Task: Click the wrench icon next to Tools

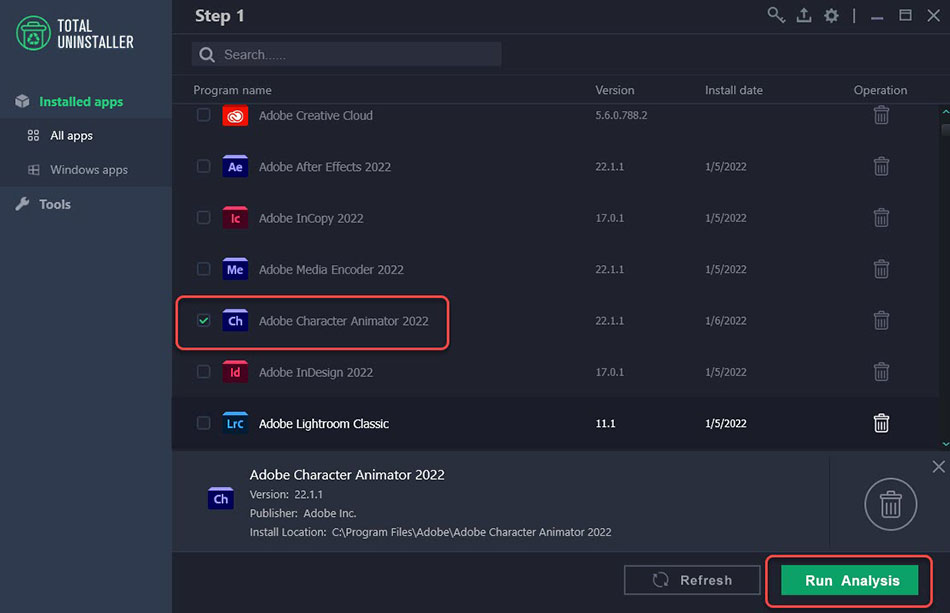Action: [22, 204]
